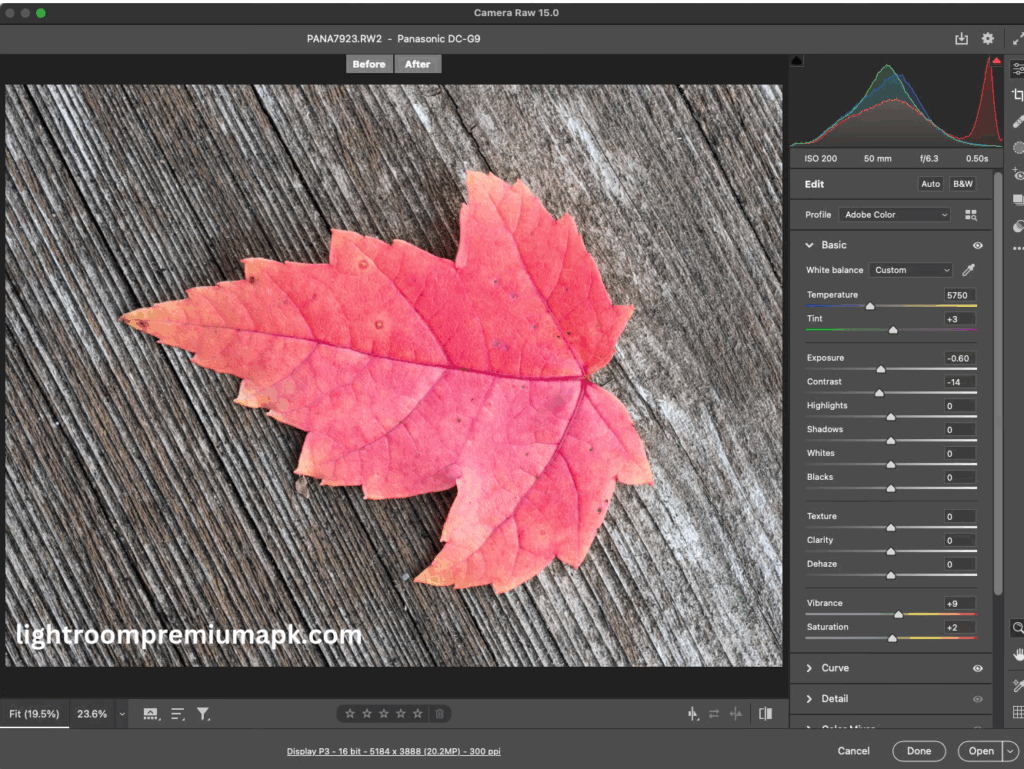Image resolution: width=1024 pixels, height=769 pixels.
Task: Open the Profile dropdown showing Adobe Color
Action: pyautogui.click(x=894, y=215)
